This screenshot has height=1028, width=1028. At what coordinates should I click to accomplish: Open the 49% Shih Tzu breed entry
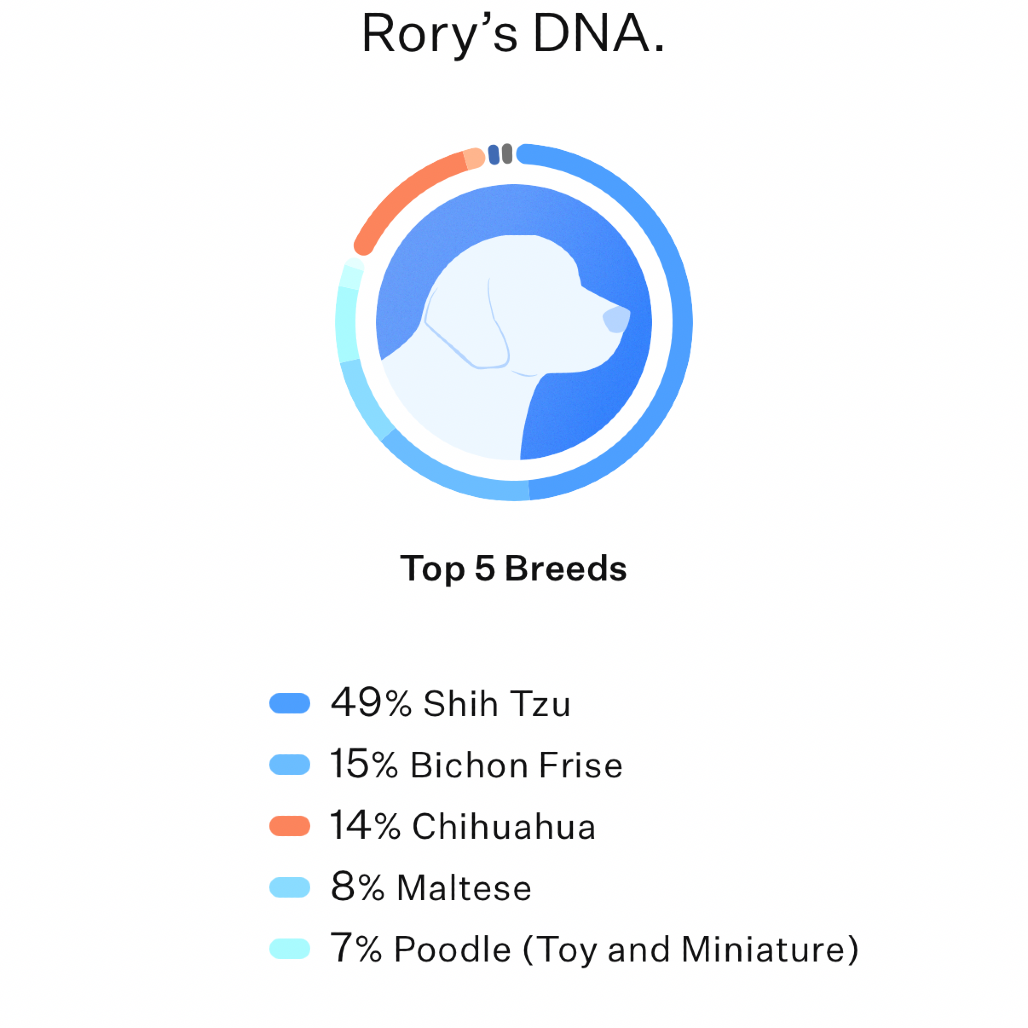pos(450,703)
